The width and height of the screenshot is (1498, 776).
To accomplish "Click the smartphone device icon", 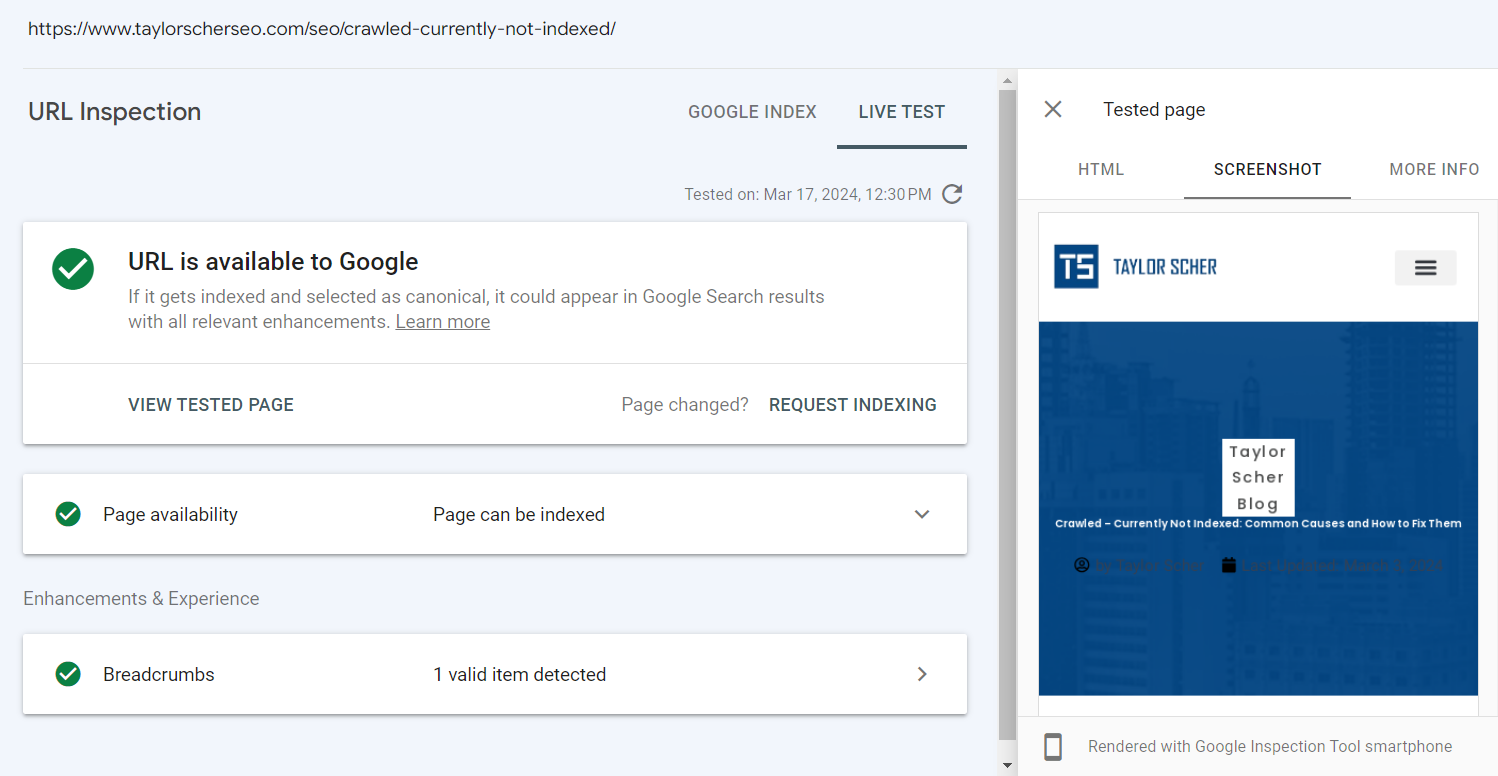I will pyautogui.click(x=1052, y=747).
